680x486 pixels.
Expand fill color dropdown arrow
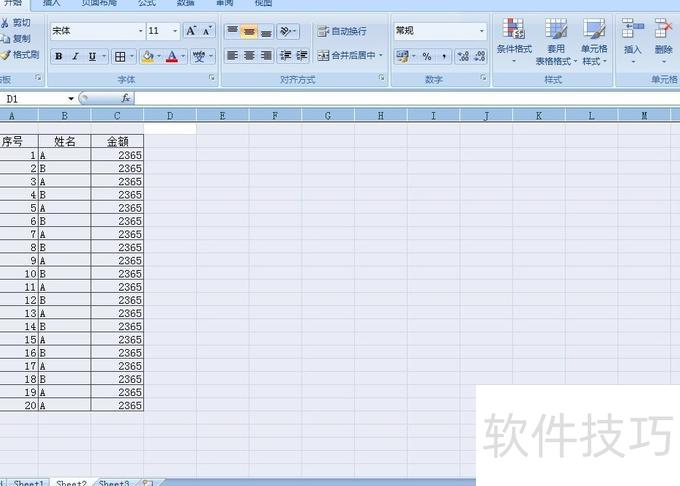pos(159,56)
